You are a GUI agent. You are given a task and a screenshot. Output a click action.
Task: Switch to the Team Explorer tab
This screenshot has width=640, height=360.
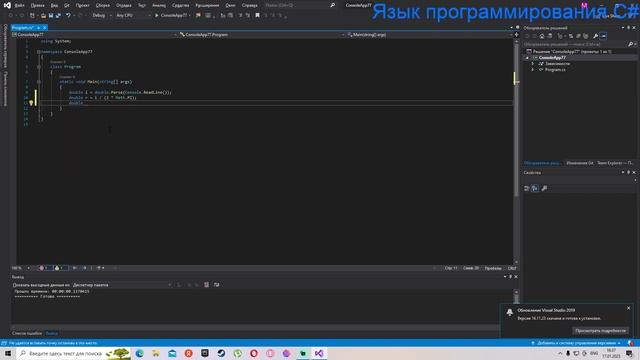point(616,163)
